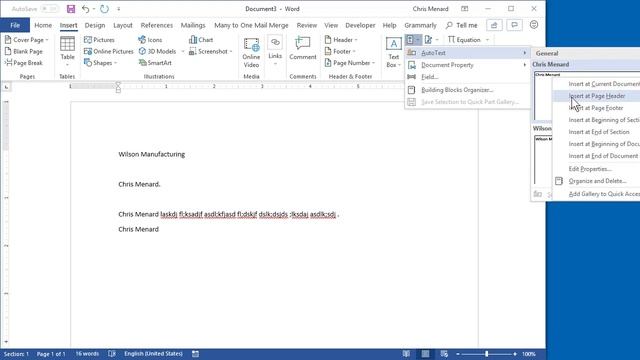Switch to the Design tab
Viewport: 640px width, 360px height.
tap(95, 25)
